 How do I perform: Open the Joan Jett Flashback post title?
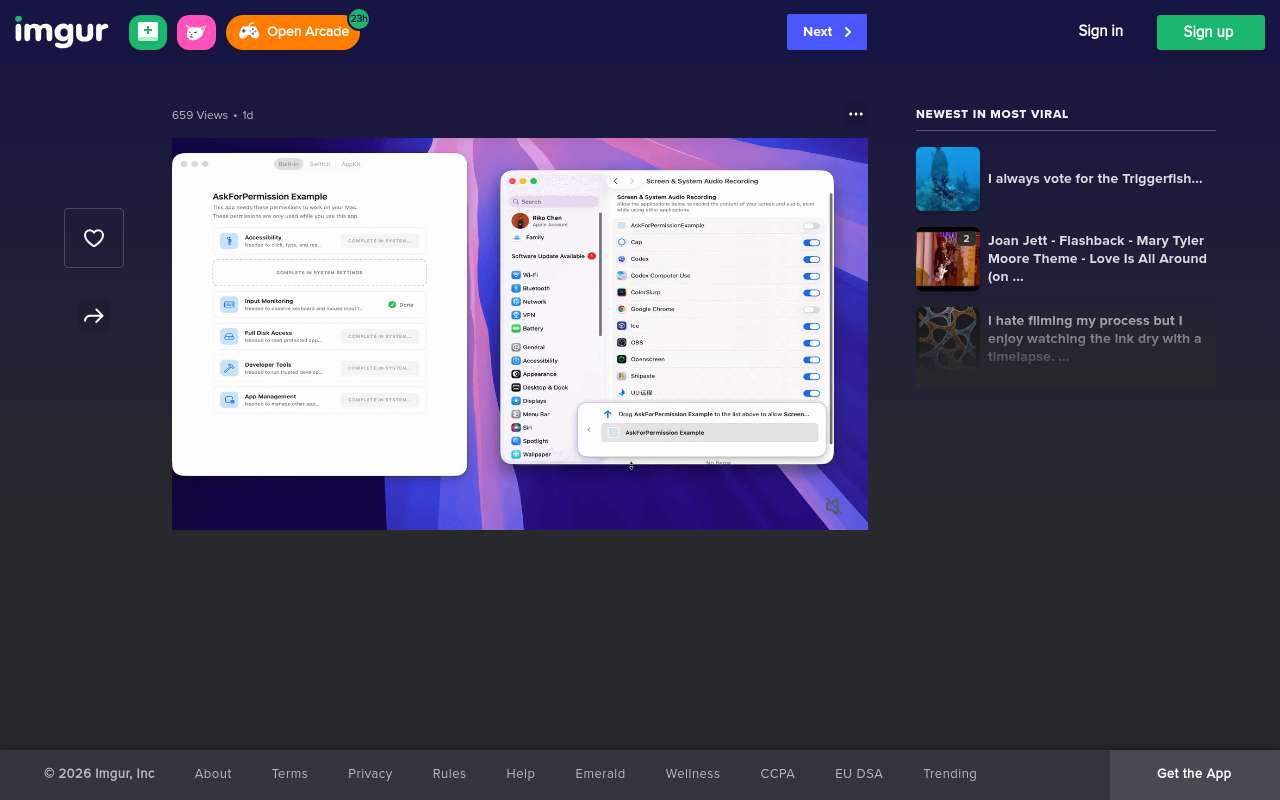[x=1097, y=258]
